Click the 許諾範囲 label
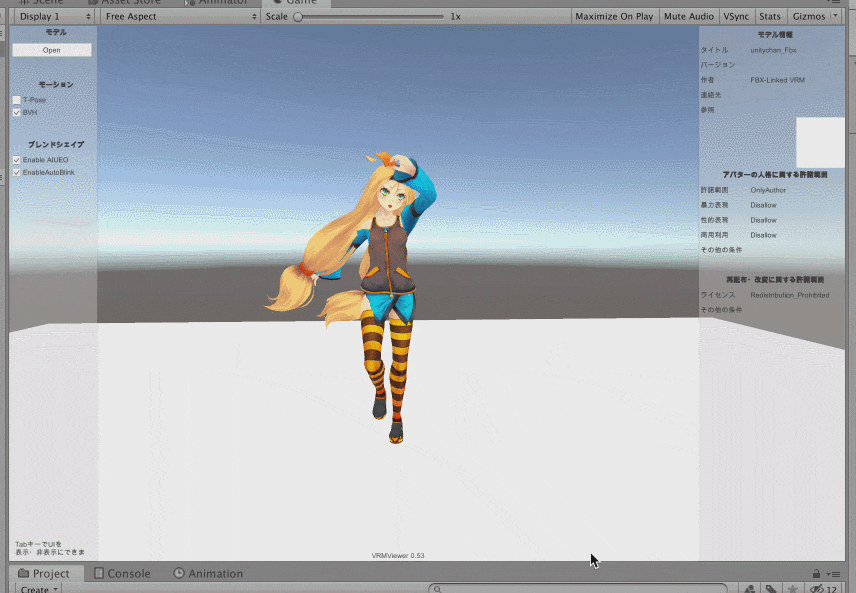This screenshot has width=856, height=593. pos(715,191)
